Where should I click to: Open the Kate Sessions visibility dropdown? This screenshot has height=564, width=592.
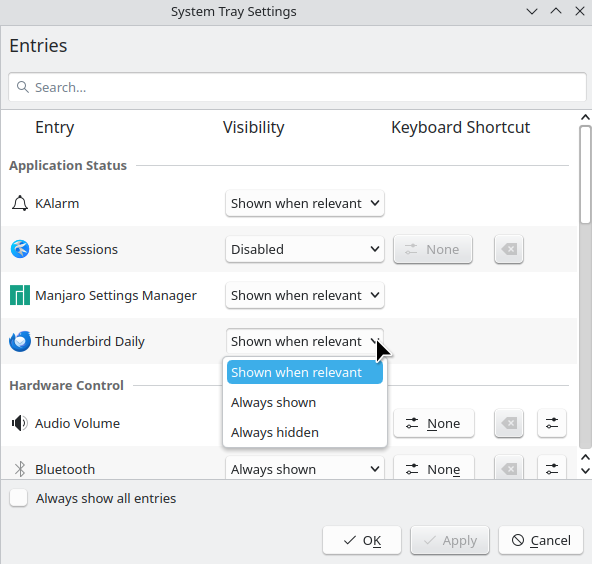tap(305, 249)
